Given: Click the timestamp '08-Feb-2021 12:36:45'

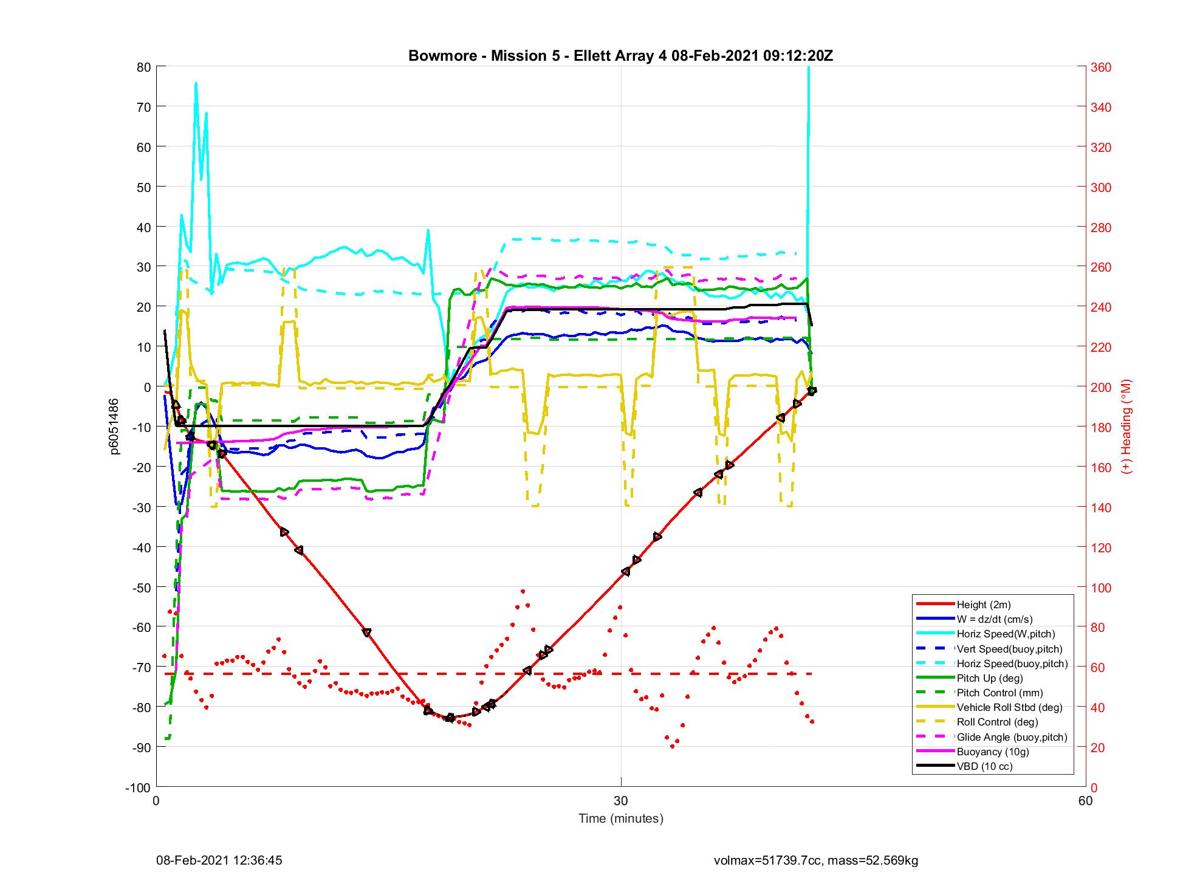Looking at the screenshot, I should coord(221,859).
